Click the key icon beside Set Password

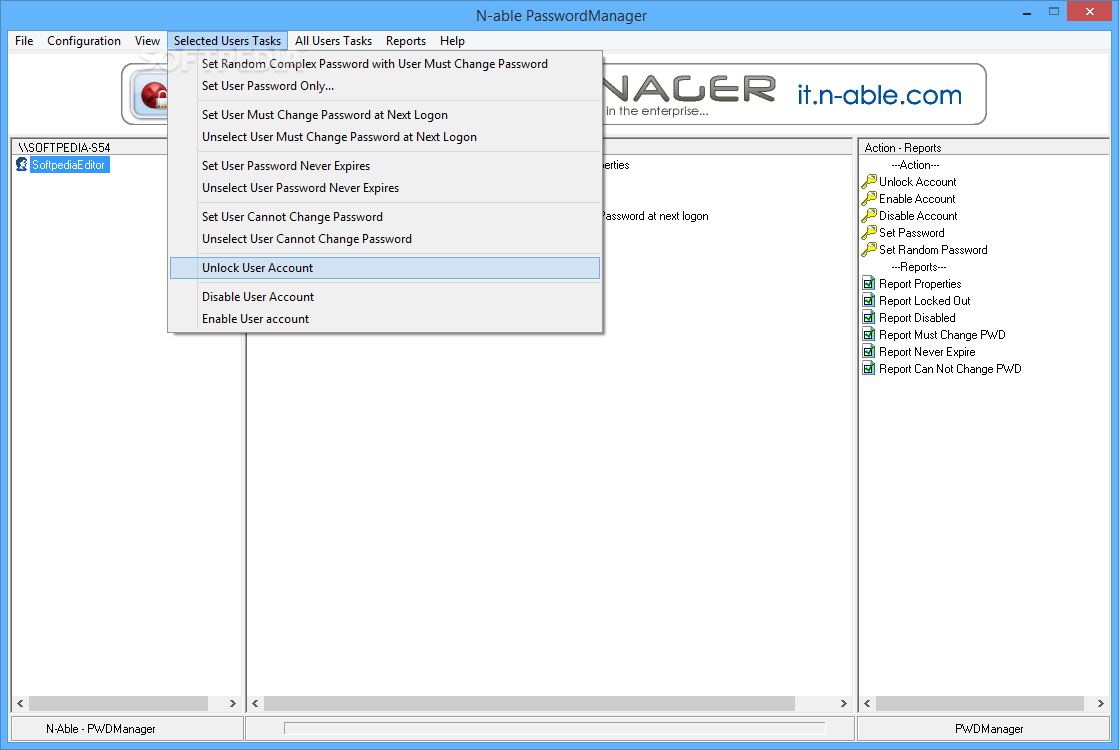click(x=869, y=233)
